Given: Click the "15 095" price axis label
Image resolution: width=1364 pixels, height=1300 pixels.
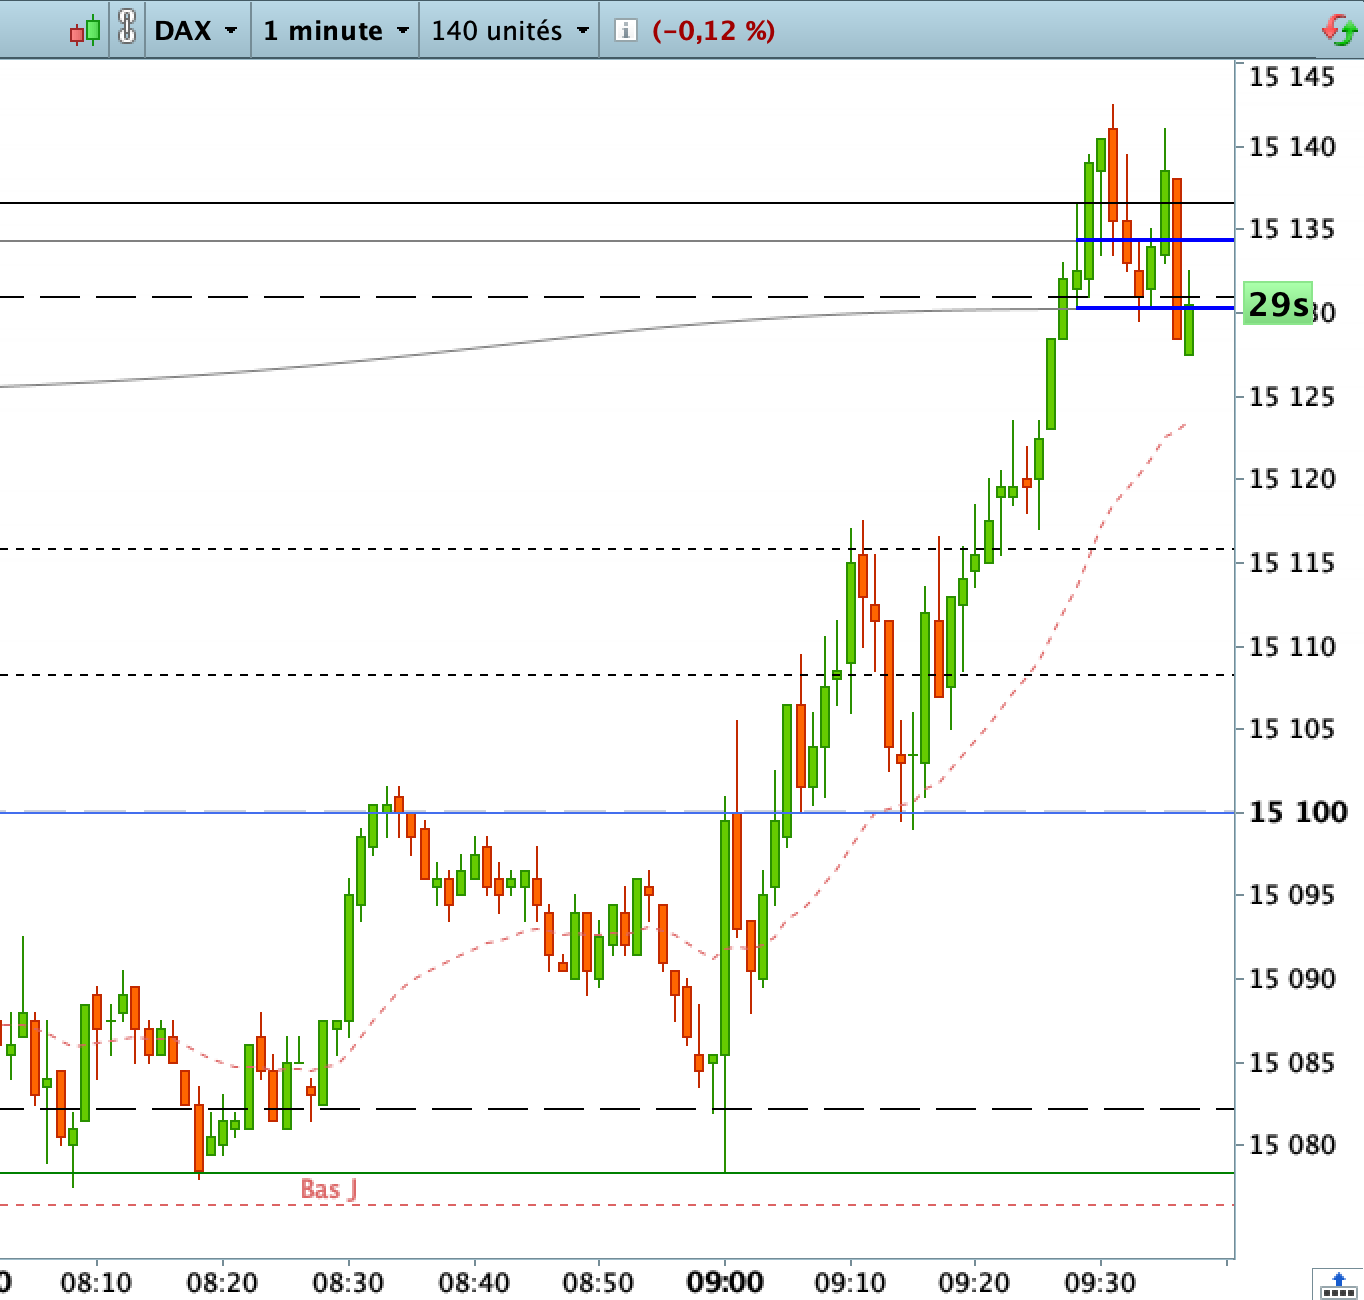Looking at the screenshot, I should [1292, 895].
